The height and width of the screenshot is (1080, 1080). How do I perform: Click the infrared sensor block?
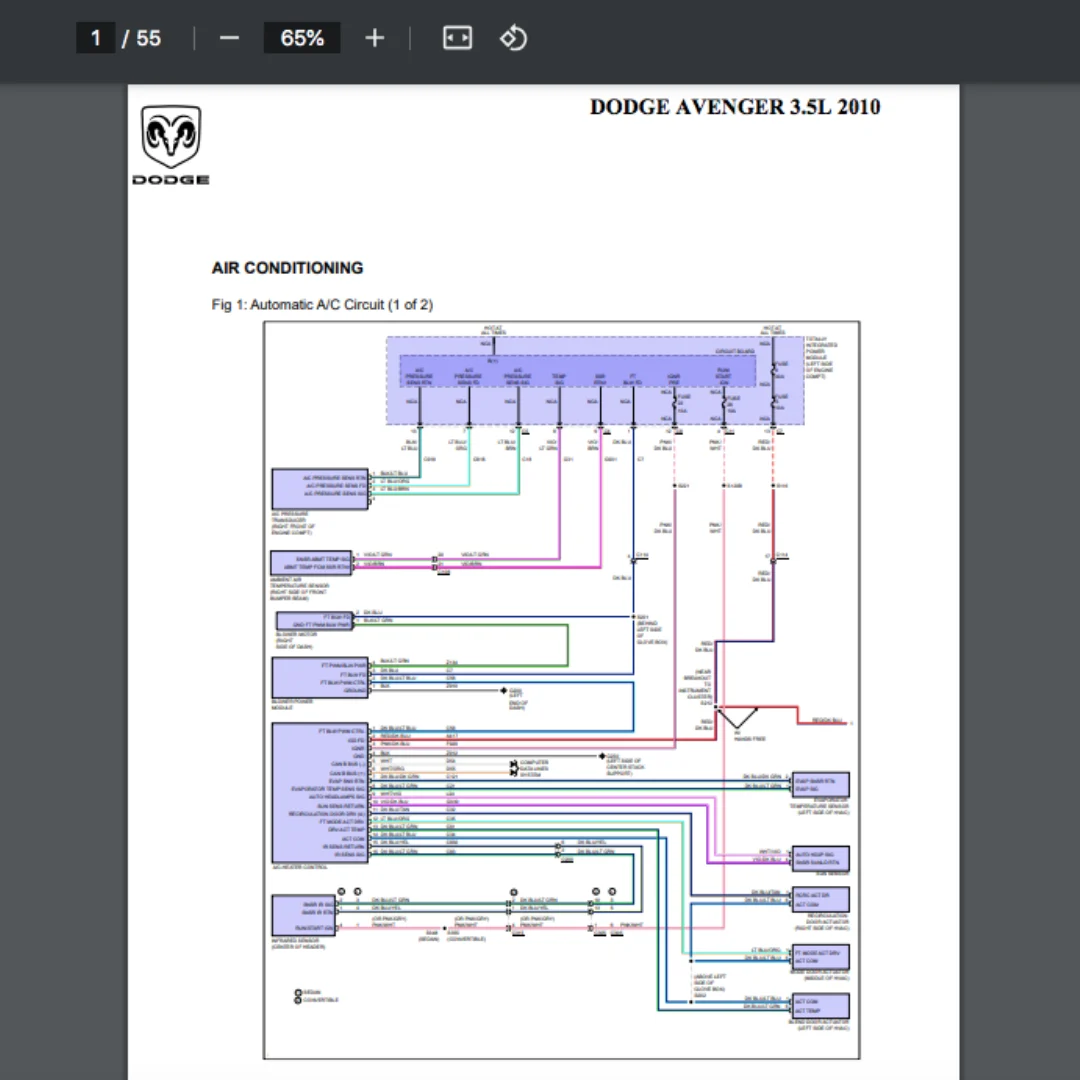coord(304,915)
